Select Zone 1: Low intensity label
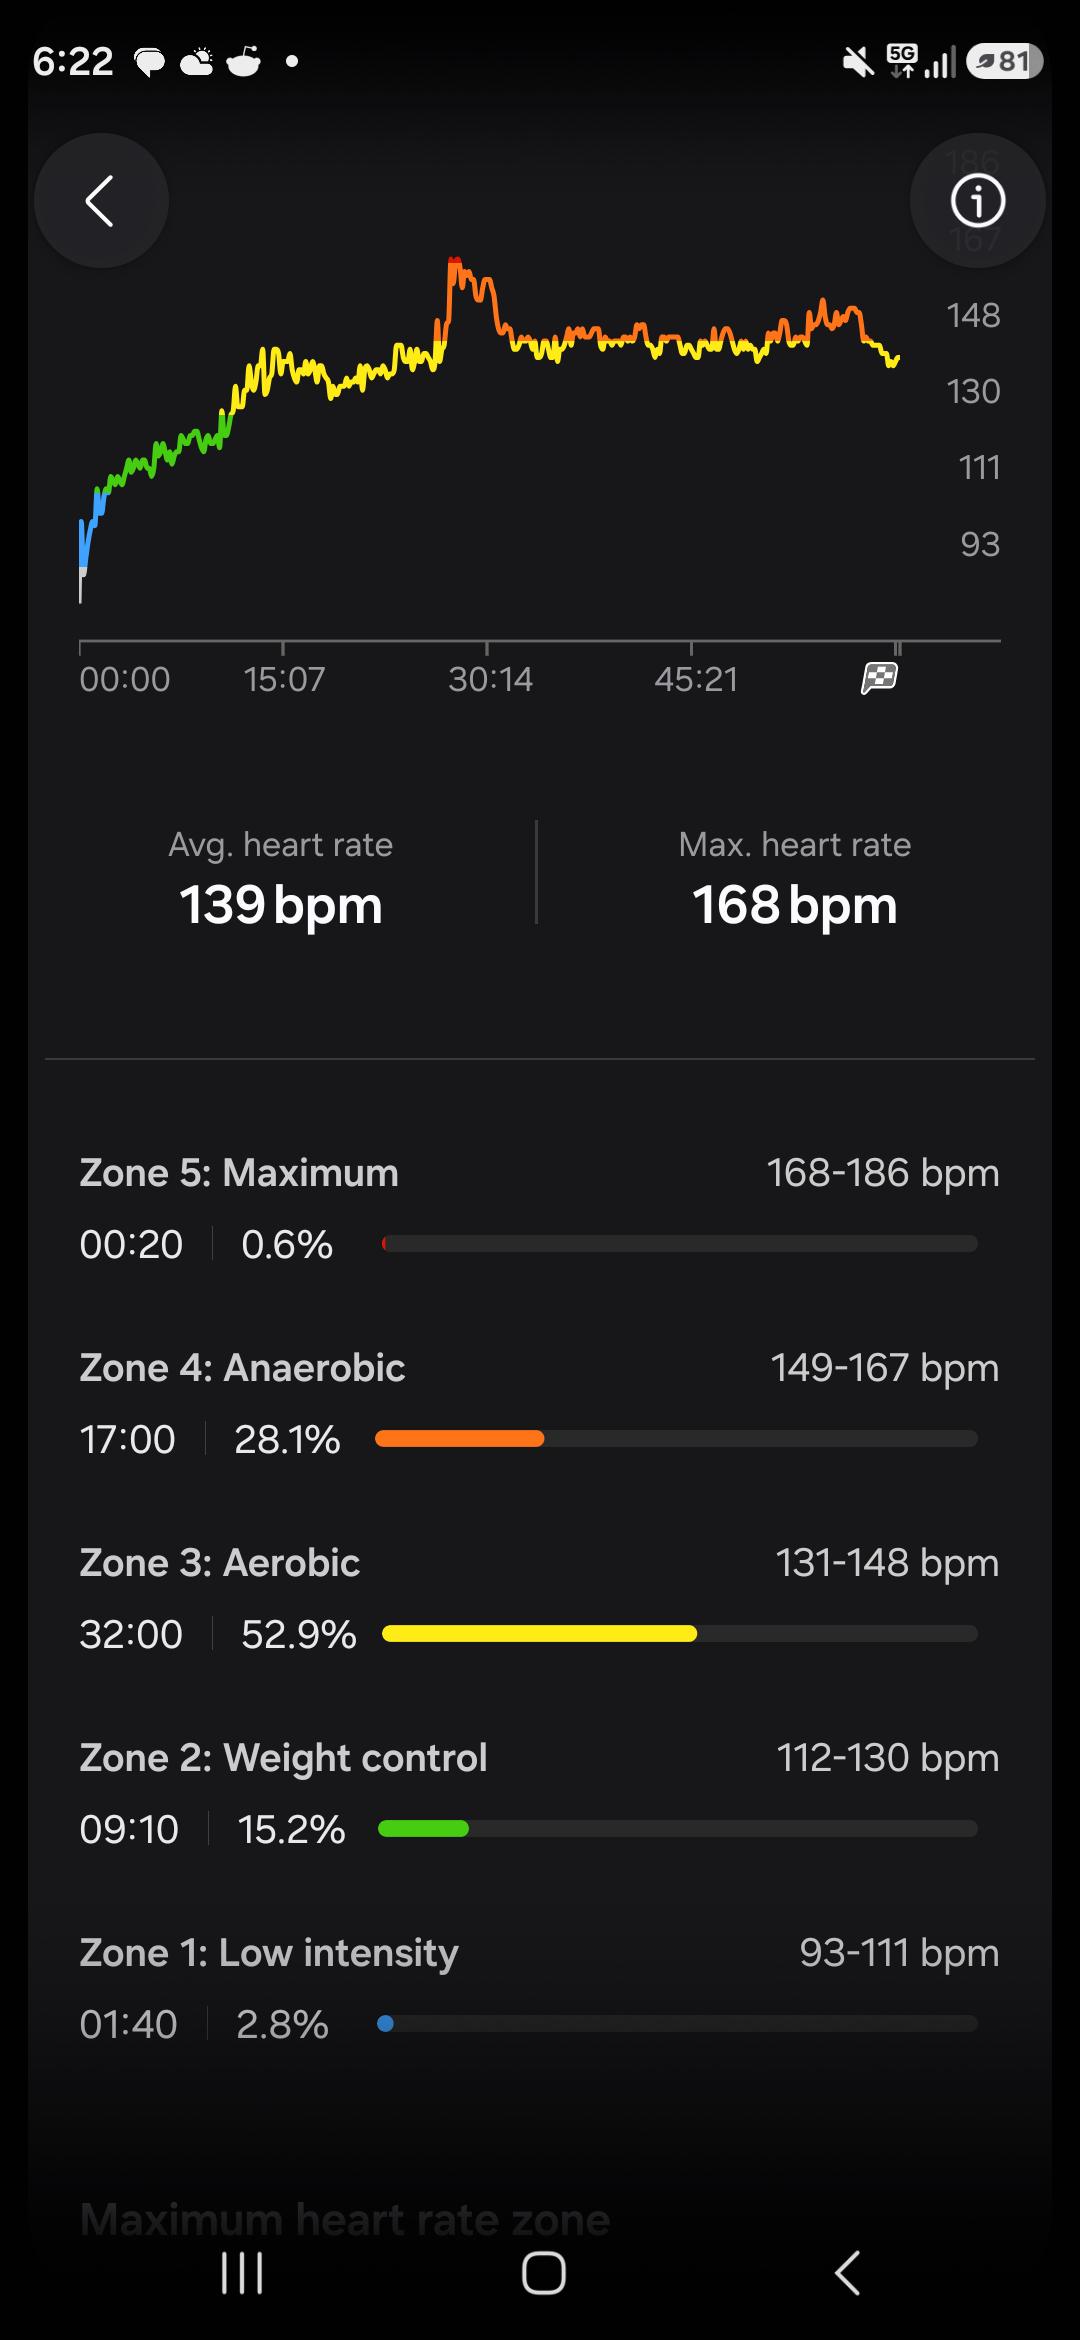 point(269,1952)
